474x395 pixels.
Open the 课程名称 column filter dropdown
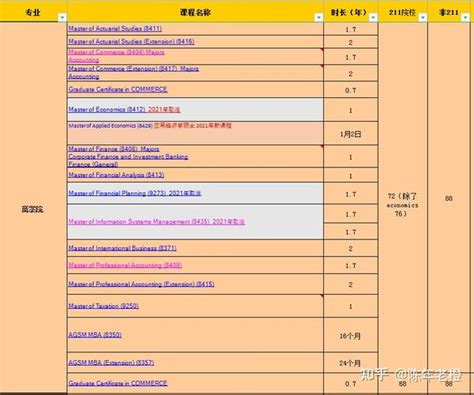(x=319, y=18)
